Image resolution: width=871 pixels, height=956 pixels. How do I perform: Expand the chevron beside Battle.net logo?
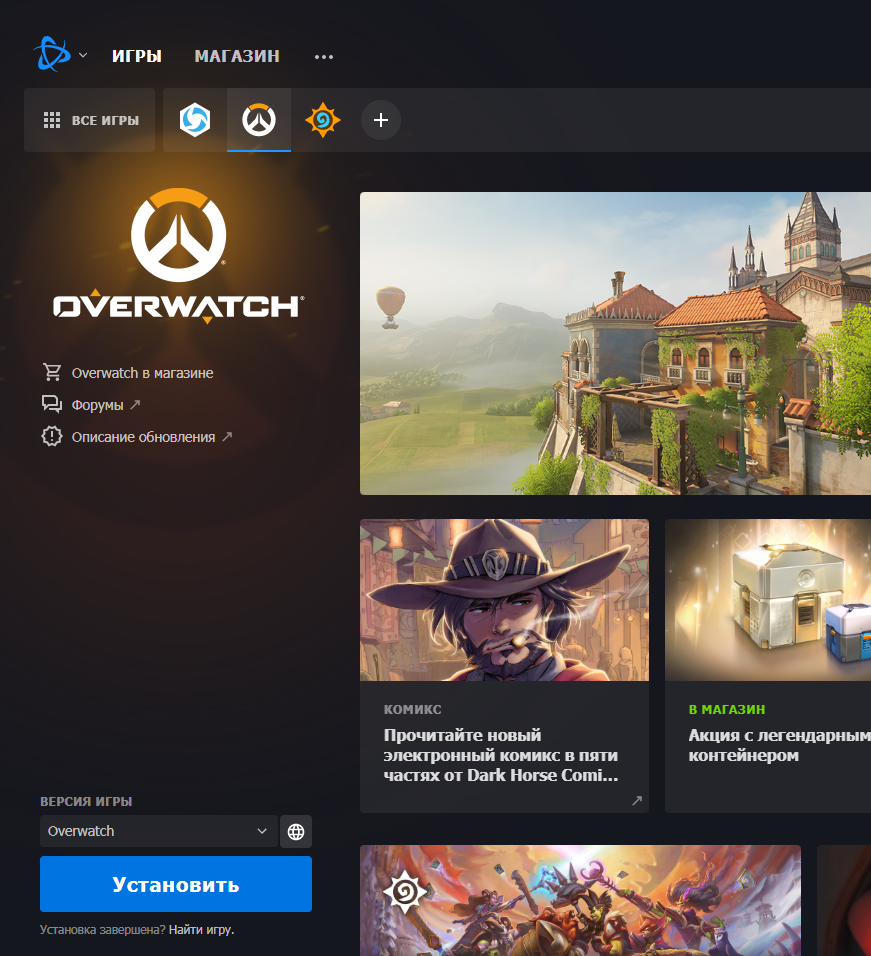pos(83,55)
